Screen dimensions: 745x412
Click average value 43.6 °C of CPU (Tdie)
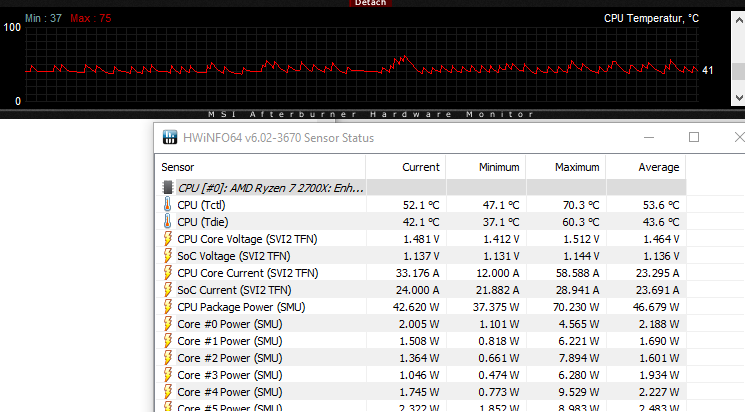pyautogui.click(x=660, y=222)
